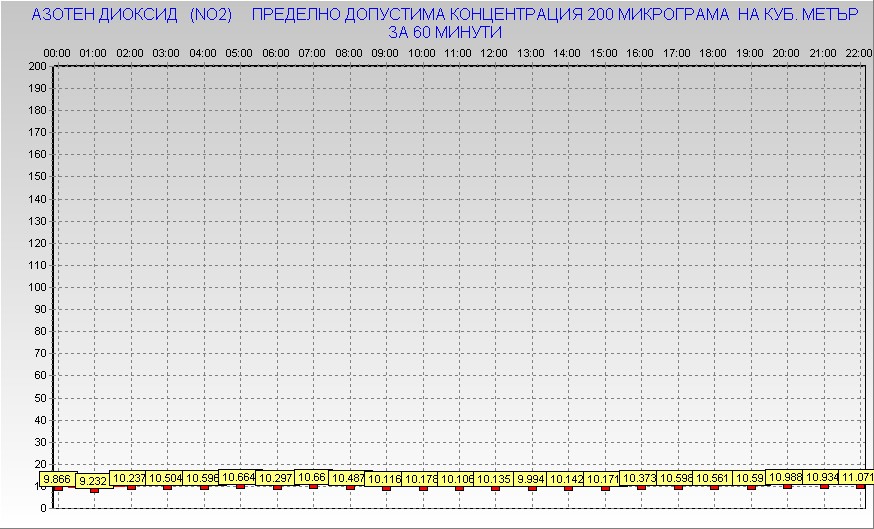This screenshot has height=529, width=874.
Task: Click the 10.934 data label
Action: coord(823,477)
